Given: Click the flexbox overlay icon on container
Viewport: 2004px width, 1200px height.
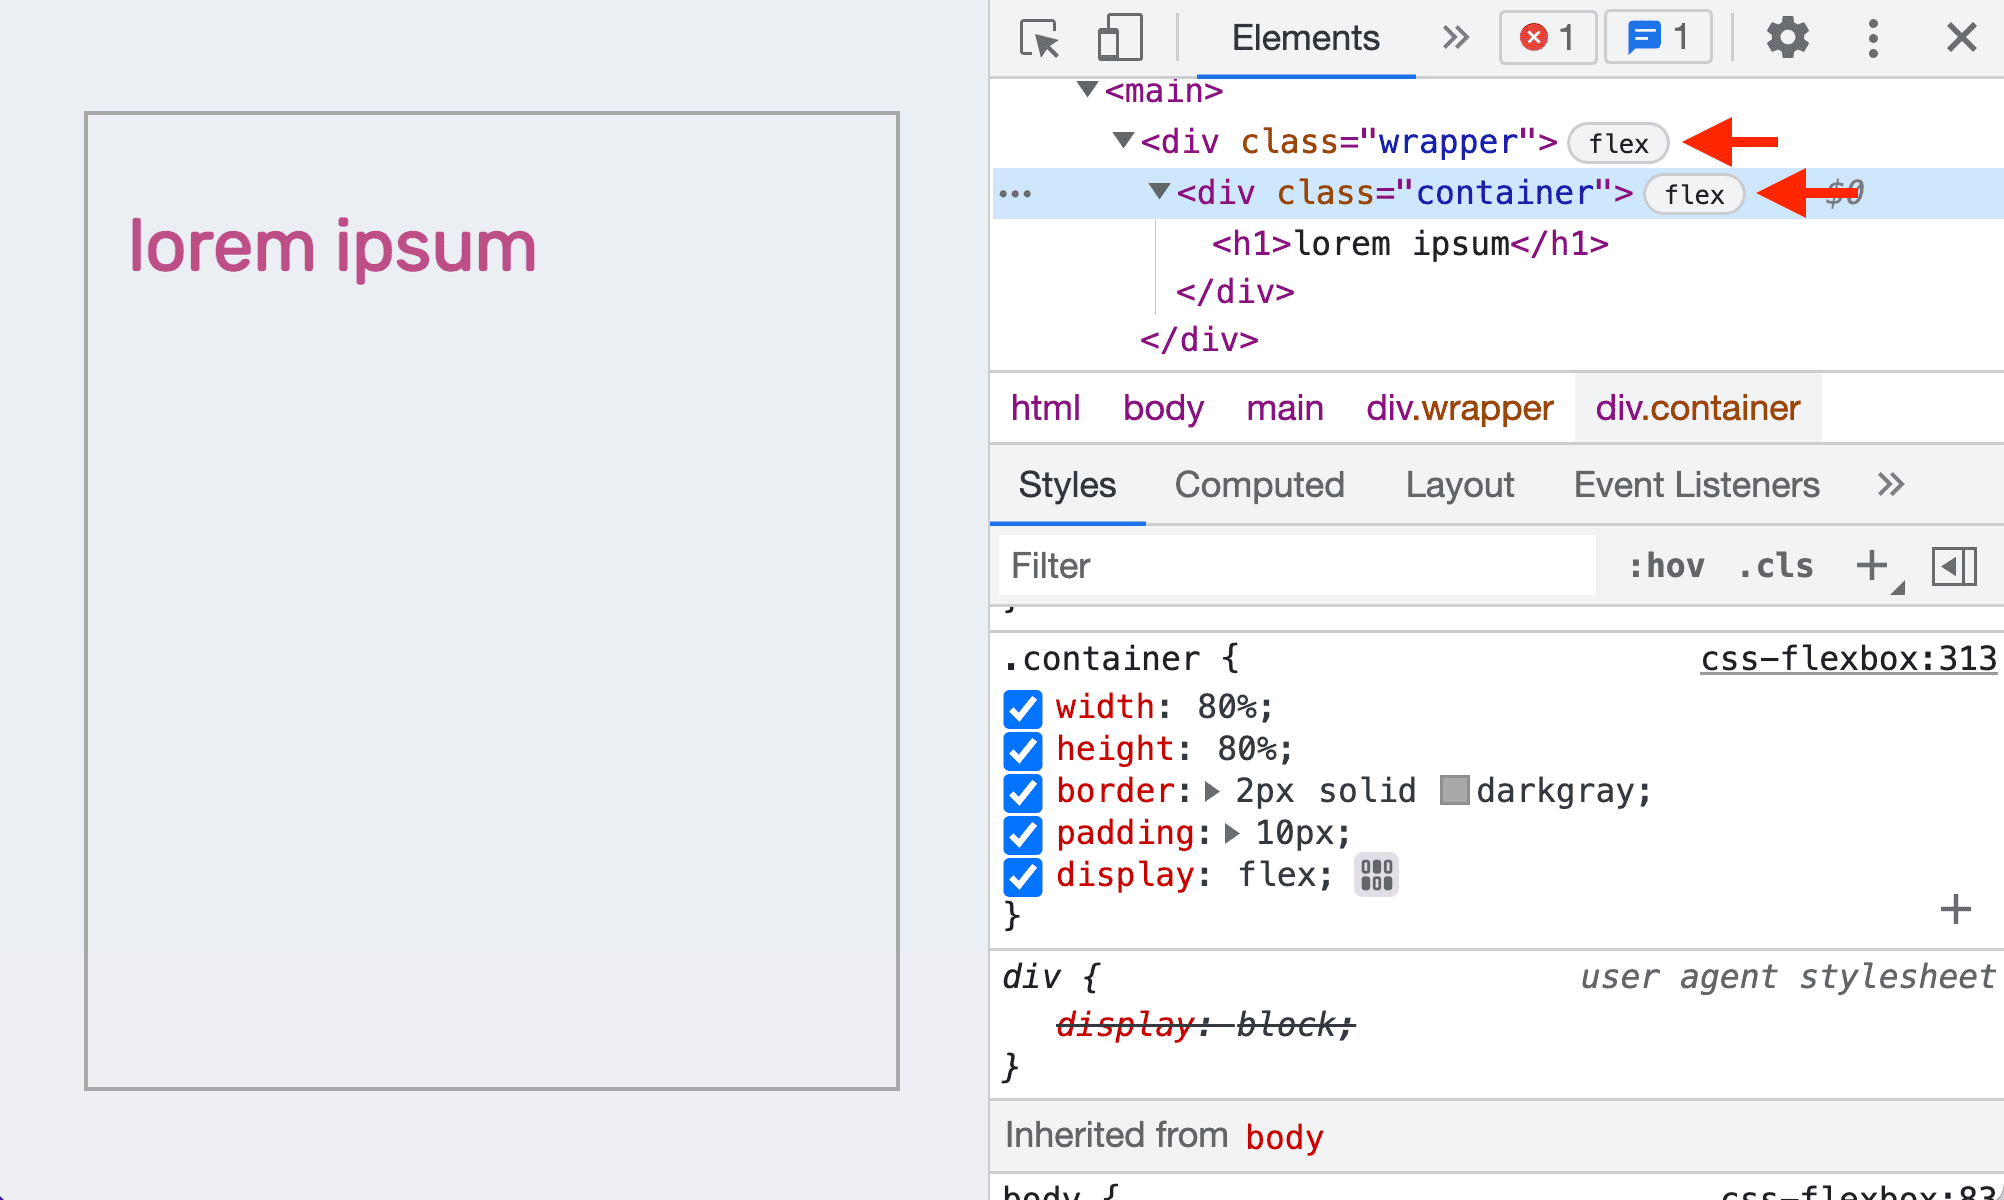Looking at the screenshot, I should [1693, 194].
